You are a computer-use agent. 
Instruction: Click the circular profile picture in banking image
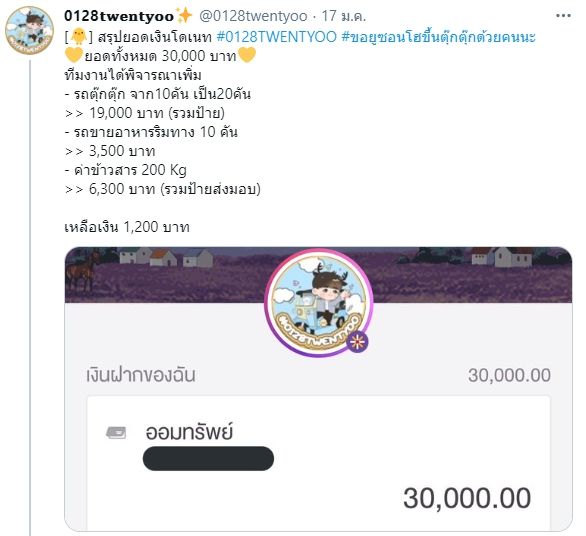pyautogui.click(x=318, y=303)
